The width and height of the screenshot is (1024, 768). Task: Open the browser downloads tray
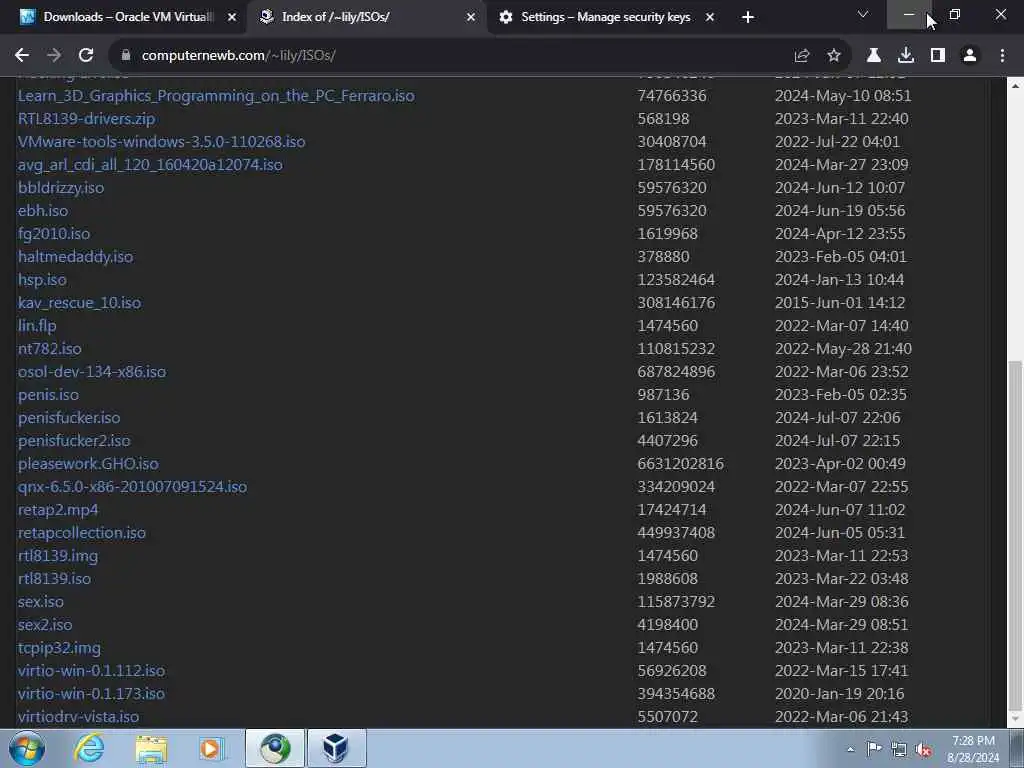(x=906, y=56)
